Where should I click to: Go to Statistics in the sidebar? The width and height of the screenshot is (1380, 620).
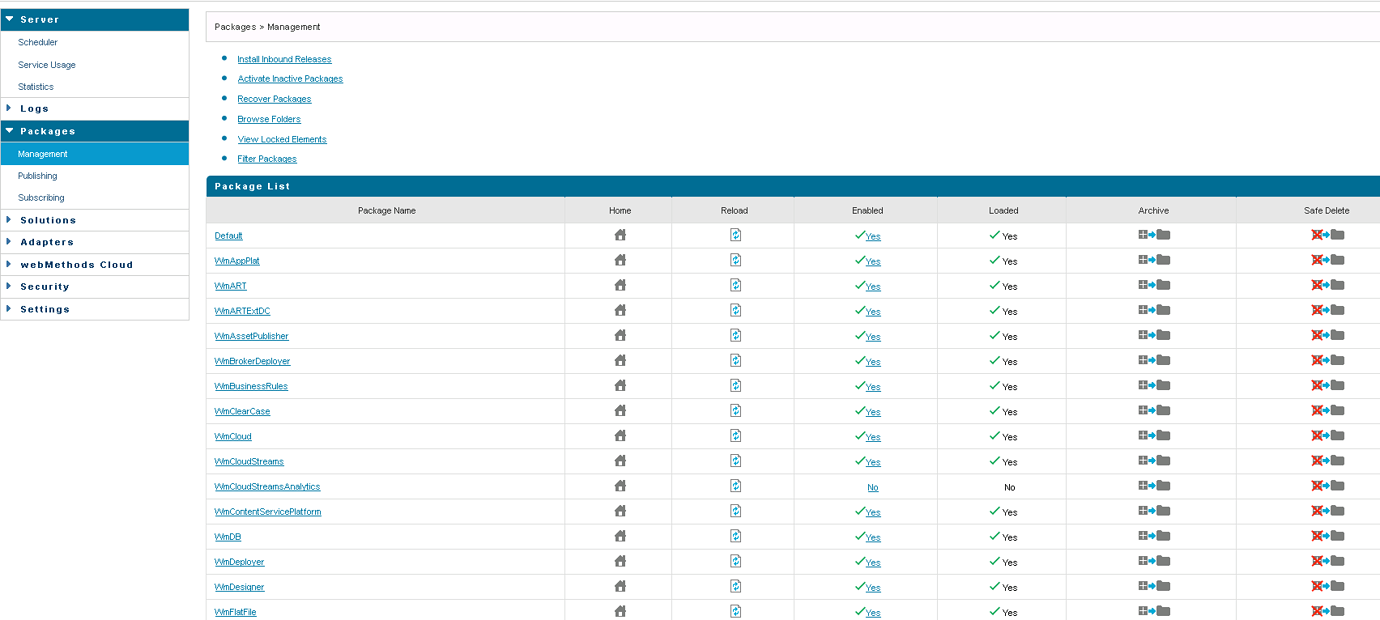36,87
